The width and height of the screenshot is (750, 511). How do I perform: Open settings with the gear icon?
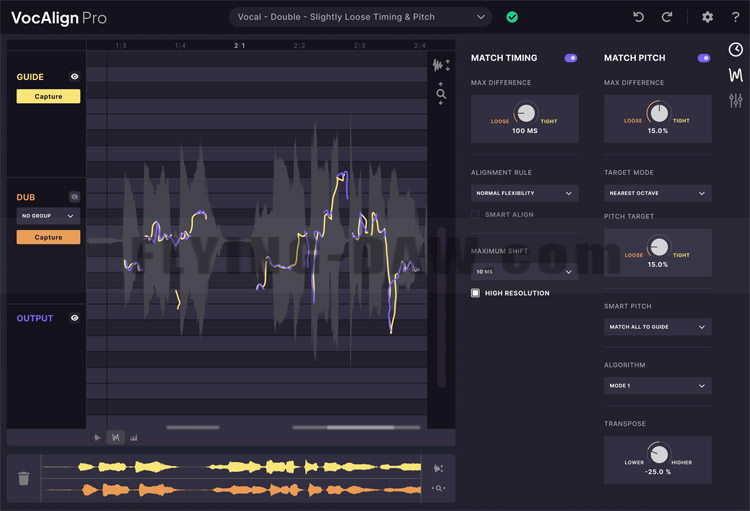tap(707, 17)
